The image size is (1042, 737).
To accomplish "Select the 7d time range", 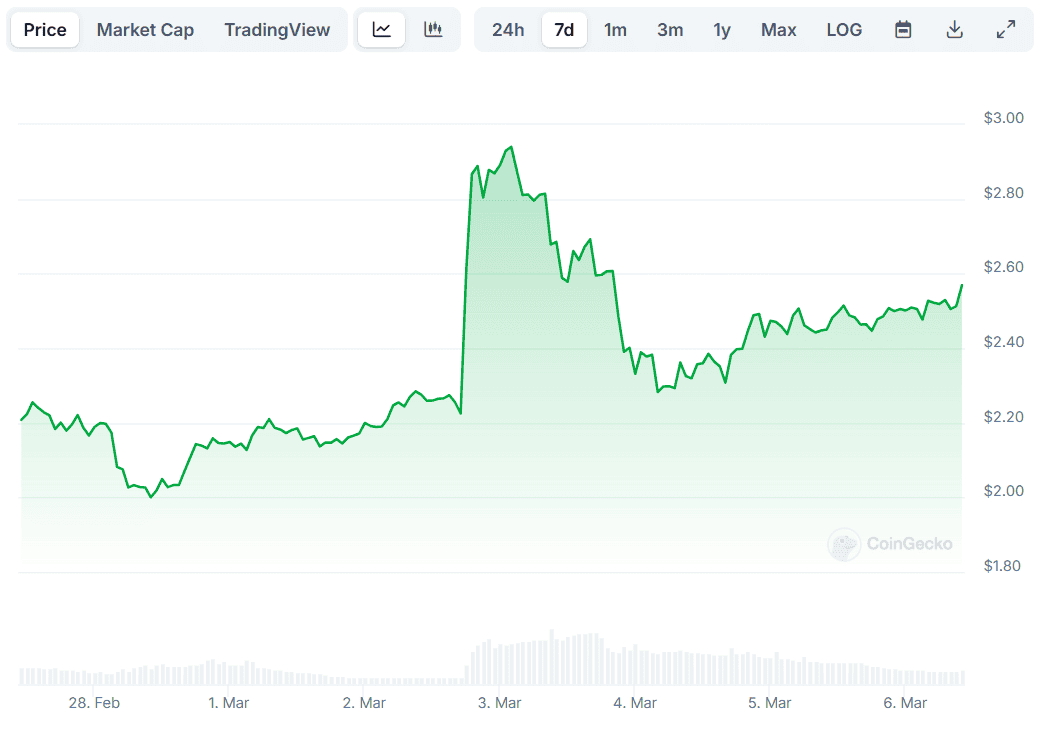I will click(564, 30).
